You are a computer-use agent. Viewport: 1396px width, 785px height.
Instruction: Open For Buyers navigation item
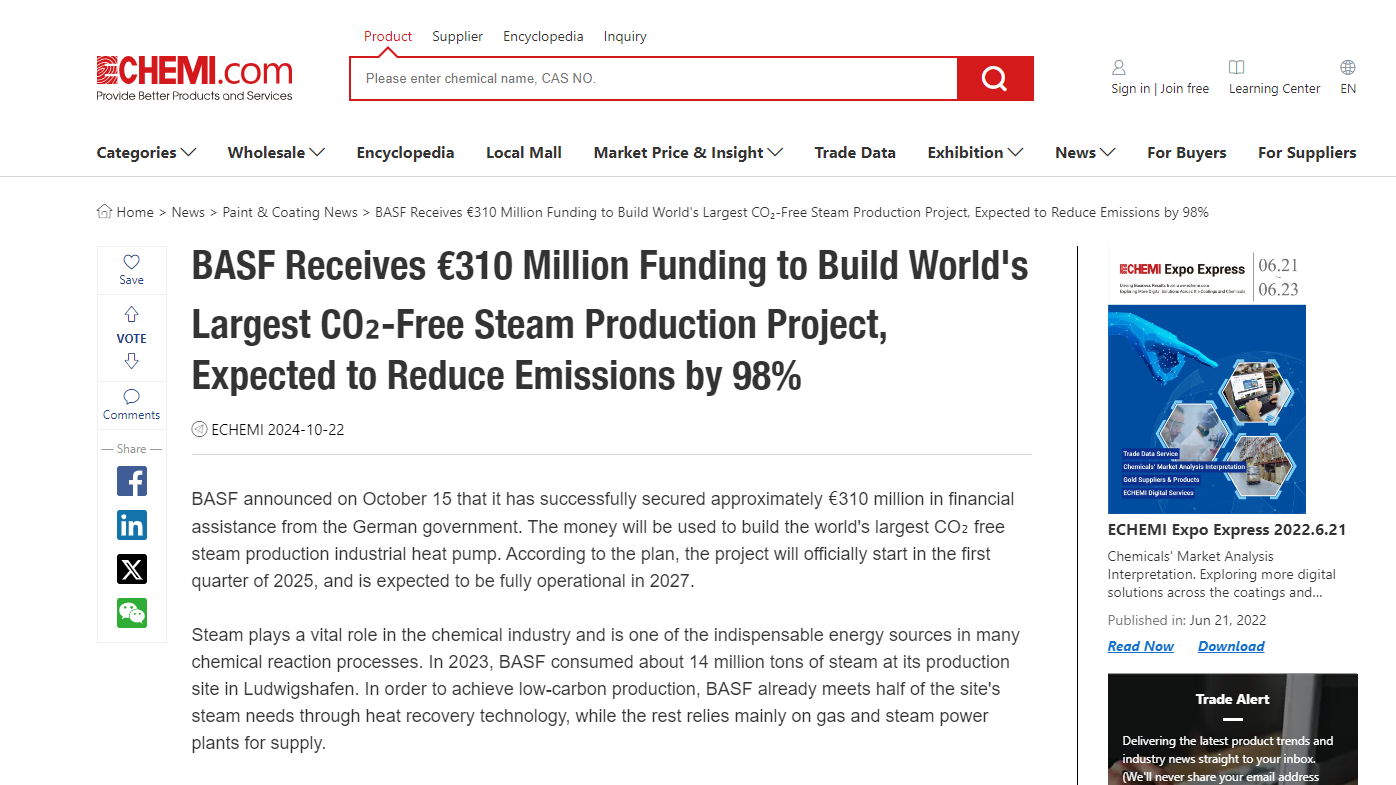pos(1186,152)
